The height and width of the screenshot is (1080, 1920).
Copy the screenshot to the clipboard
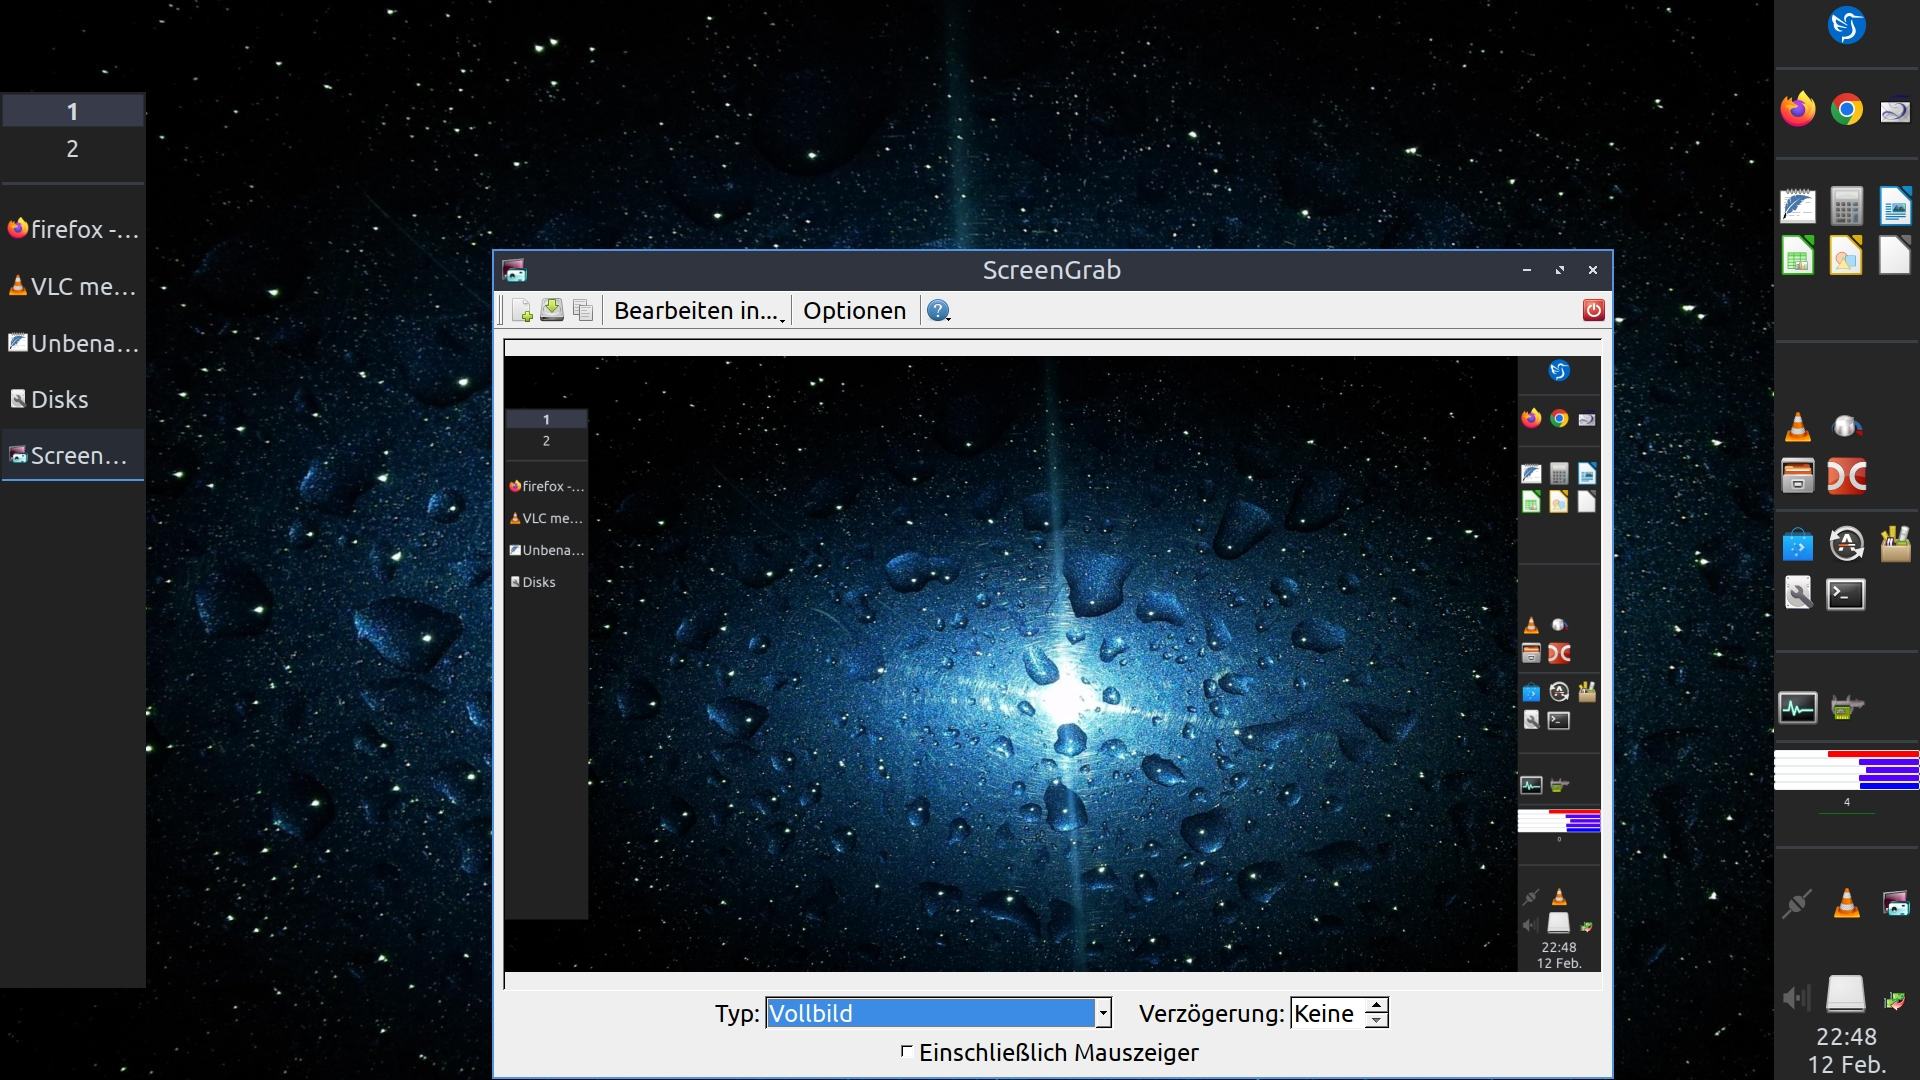(x=583, y=311)
